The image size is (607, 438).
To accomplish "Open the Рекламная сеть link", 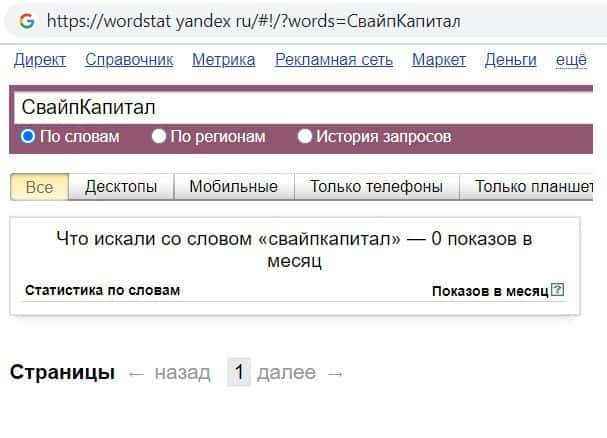I will point(334,60).
